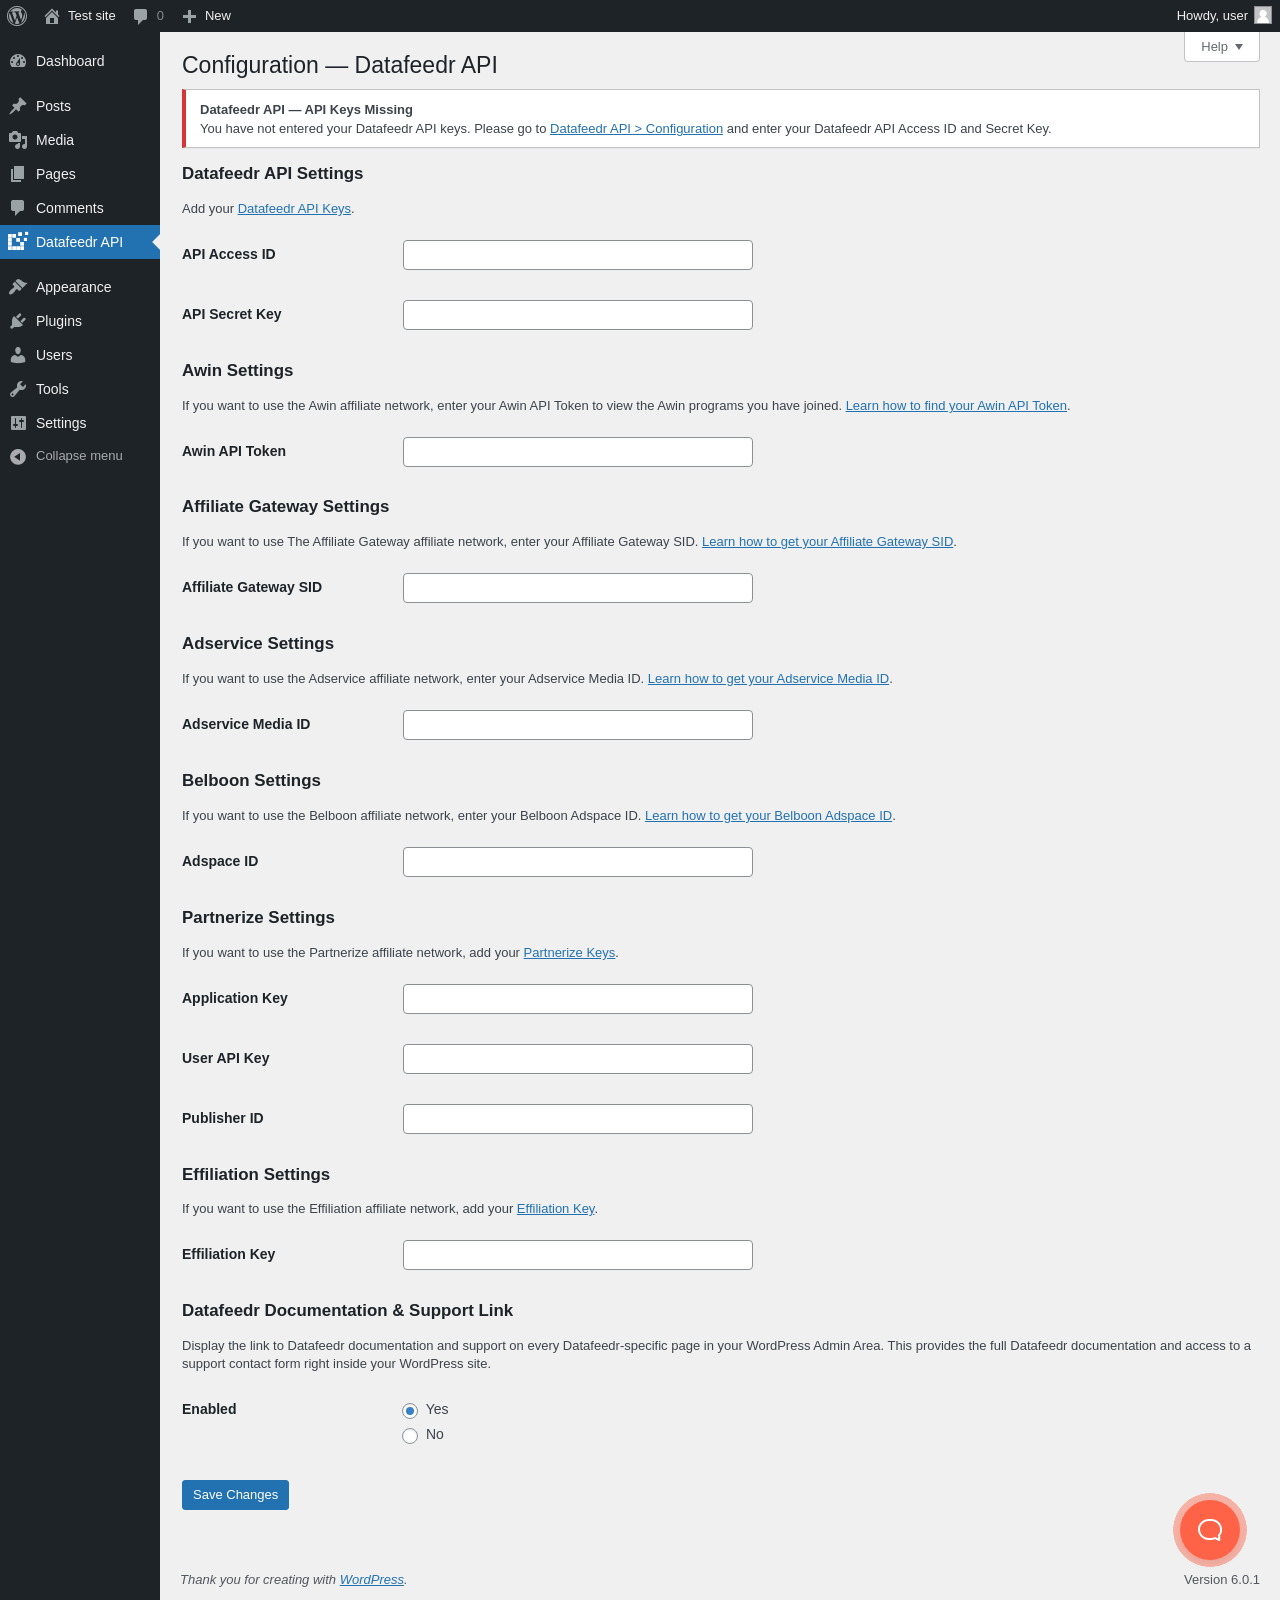Open the live chat support bubble
Image resolution: width=1280 pixels, height=1600 pixels.
point(1209,1529)
